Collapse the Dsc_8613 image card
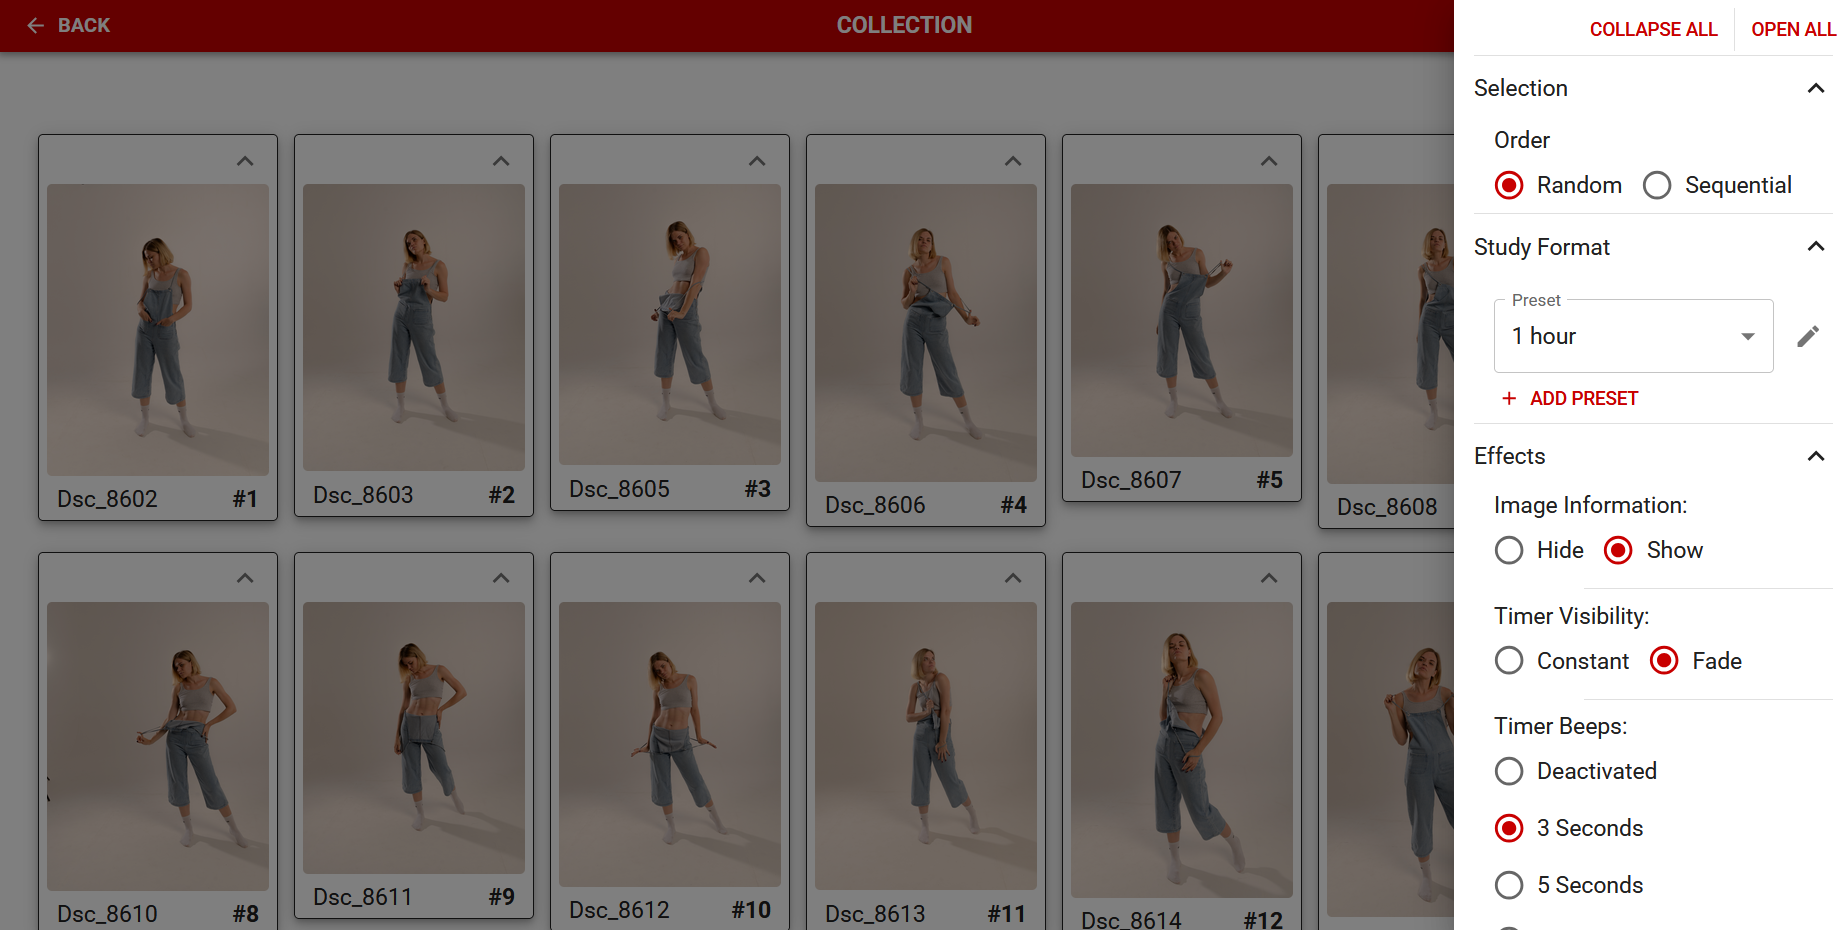The height and width of the screenshot is (930, 1848). tap(1013, 577)
